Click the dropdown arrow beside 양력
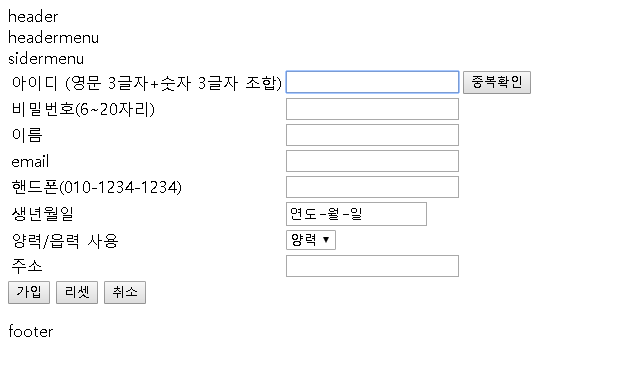The height and width of the screenshot is (387, 632). (326, 240)
